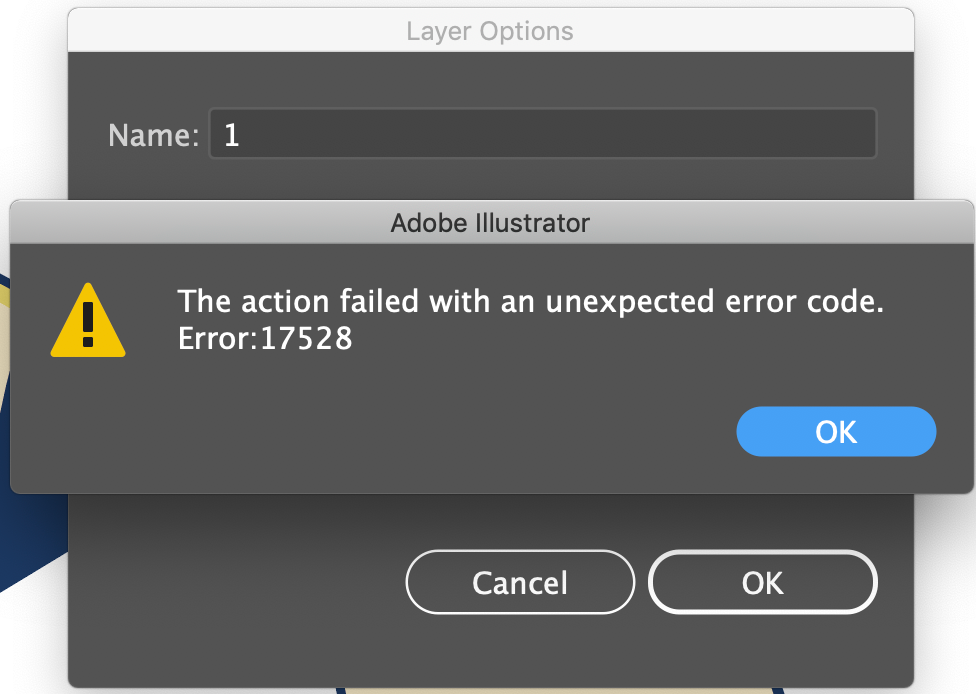This screenshot has height=694, width=976.
Task: Click the yellow warning triangle icon
Action: tap(88, 321)
